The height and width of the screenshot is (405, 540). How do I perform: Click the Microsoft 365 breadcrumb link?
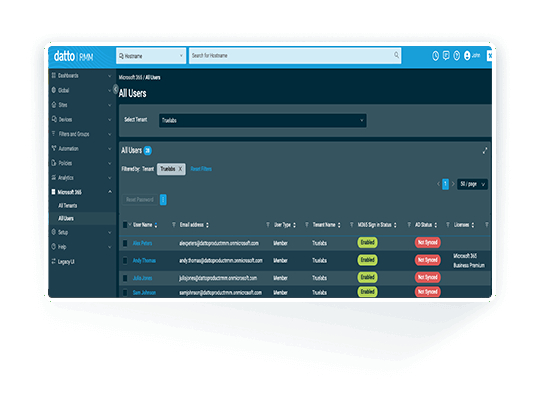(x=130, y=77)
